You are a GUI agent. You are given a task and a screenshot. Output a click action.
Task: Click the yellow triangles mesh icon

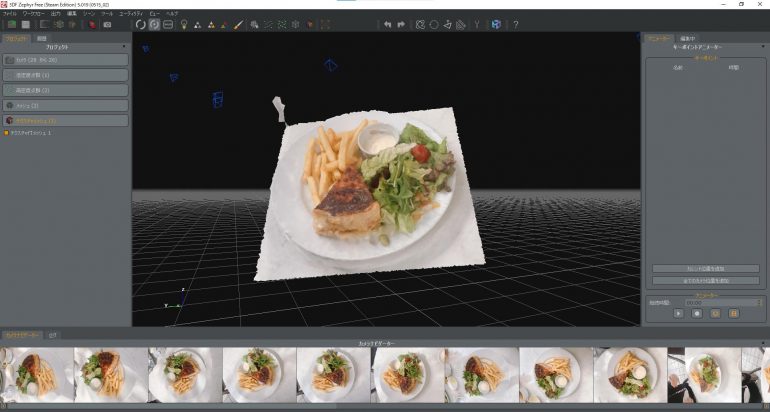211,25
